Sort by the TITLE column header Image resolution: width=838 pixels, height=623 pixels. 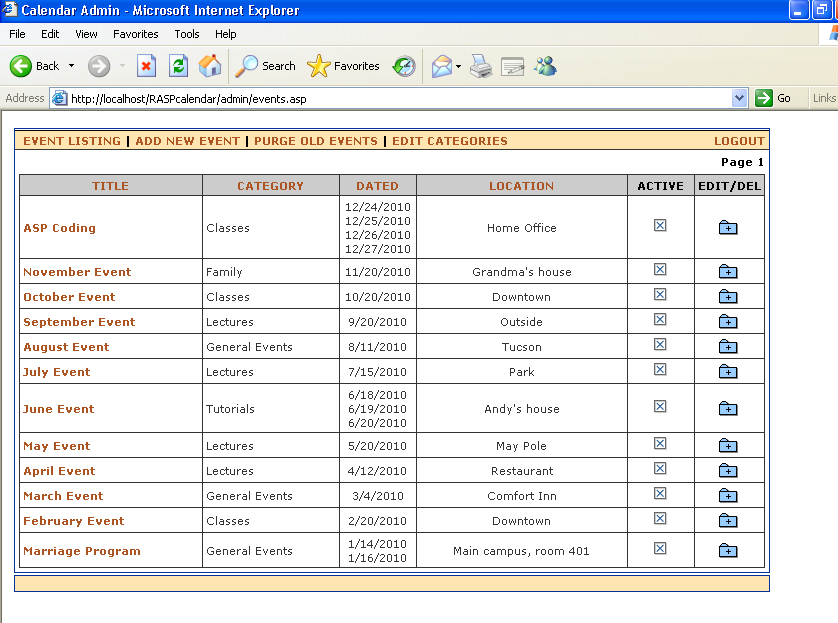coord(110,186)
